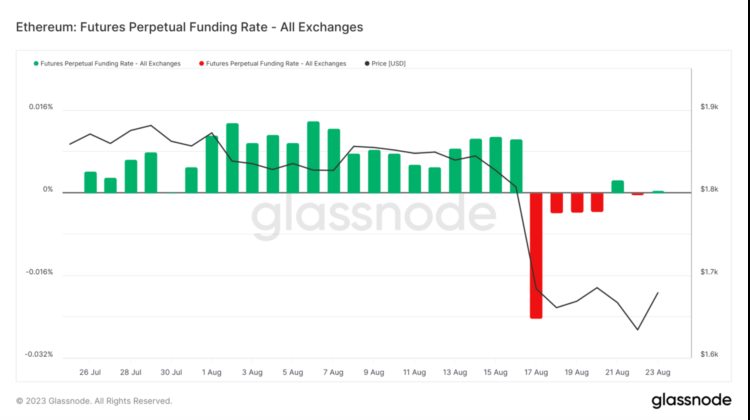Click the 23 Aug date label on x-axis
The image size is (750, 420).
656,372
